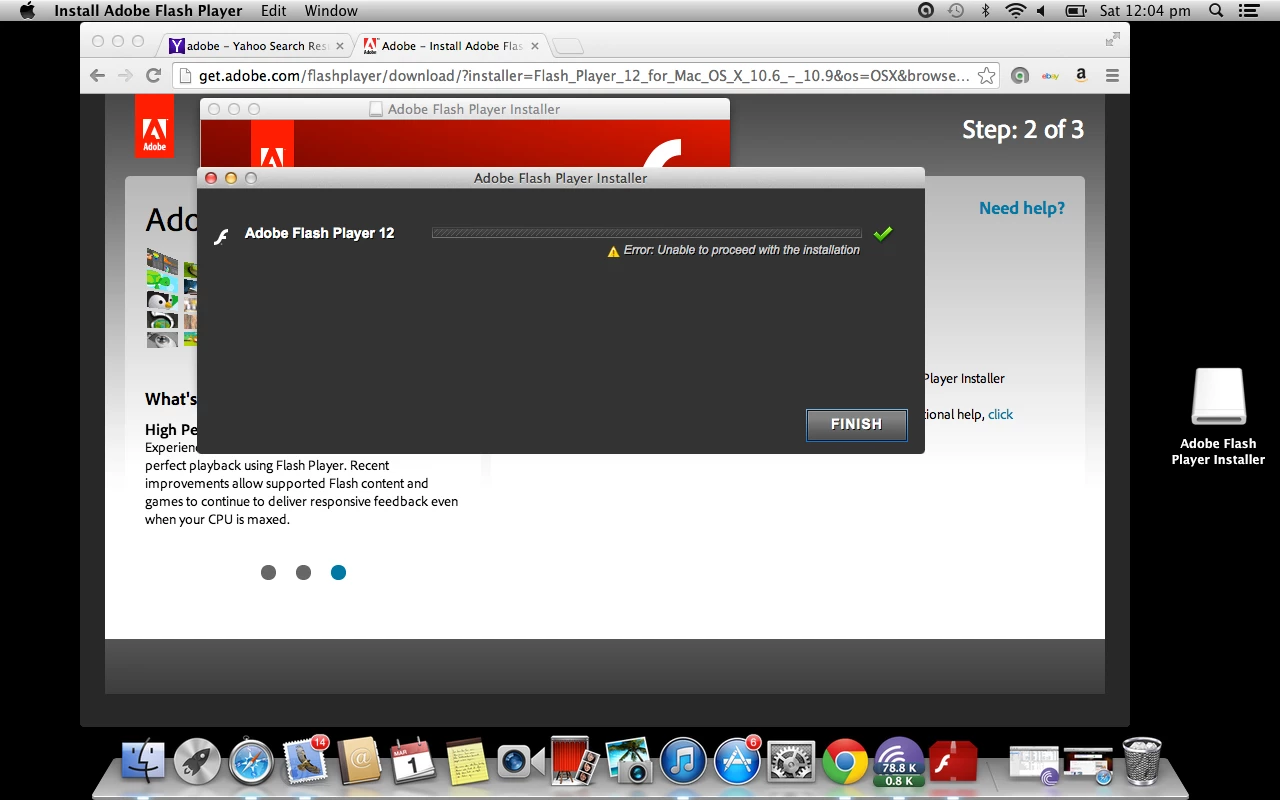1280x800 pixels.
Task: Click the Amazon extension icon
Action: pos(1081,76)
